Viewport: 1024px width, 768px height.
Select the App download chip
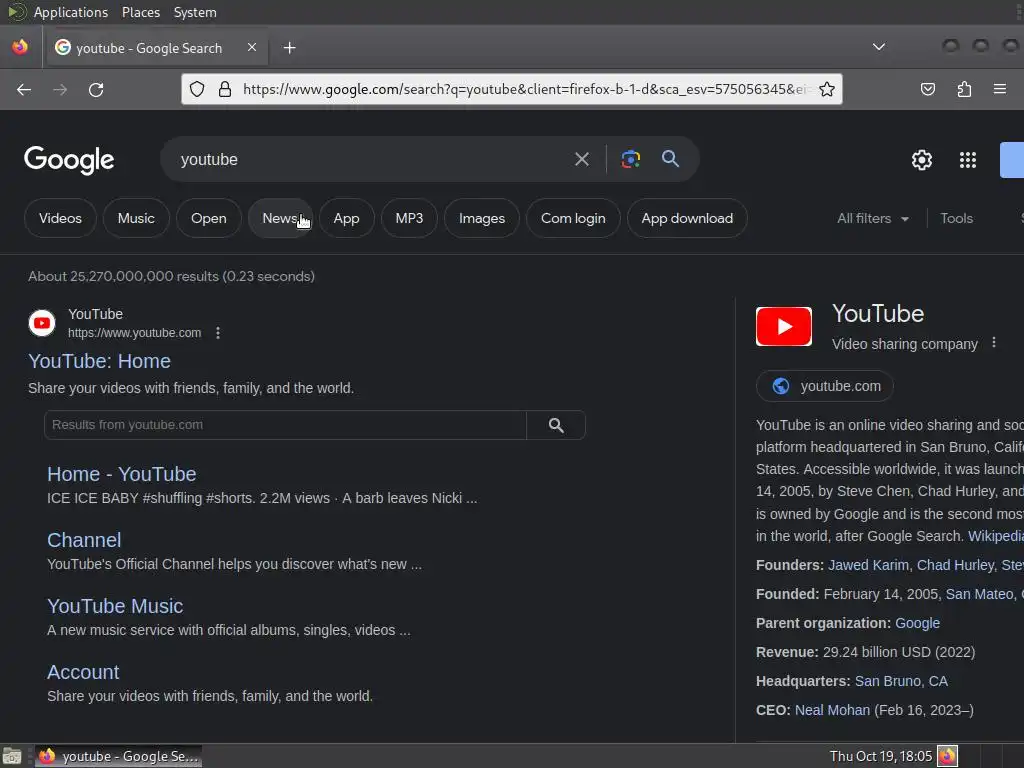[x=687, y=218]
